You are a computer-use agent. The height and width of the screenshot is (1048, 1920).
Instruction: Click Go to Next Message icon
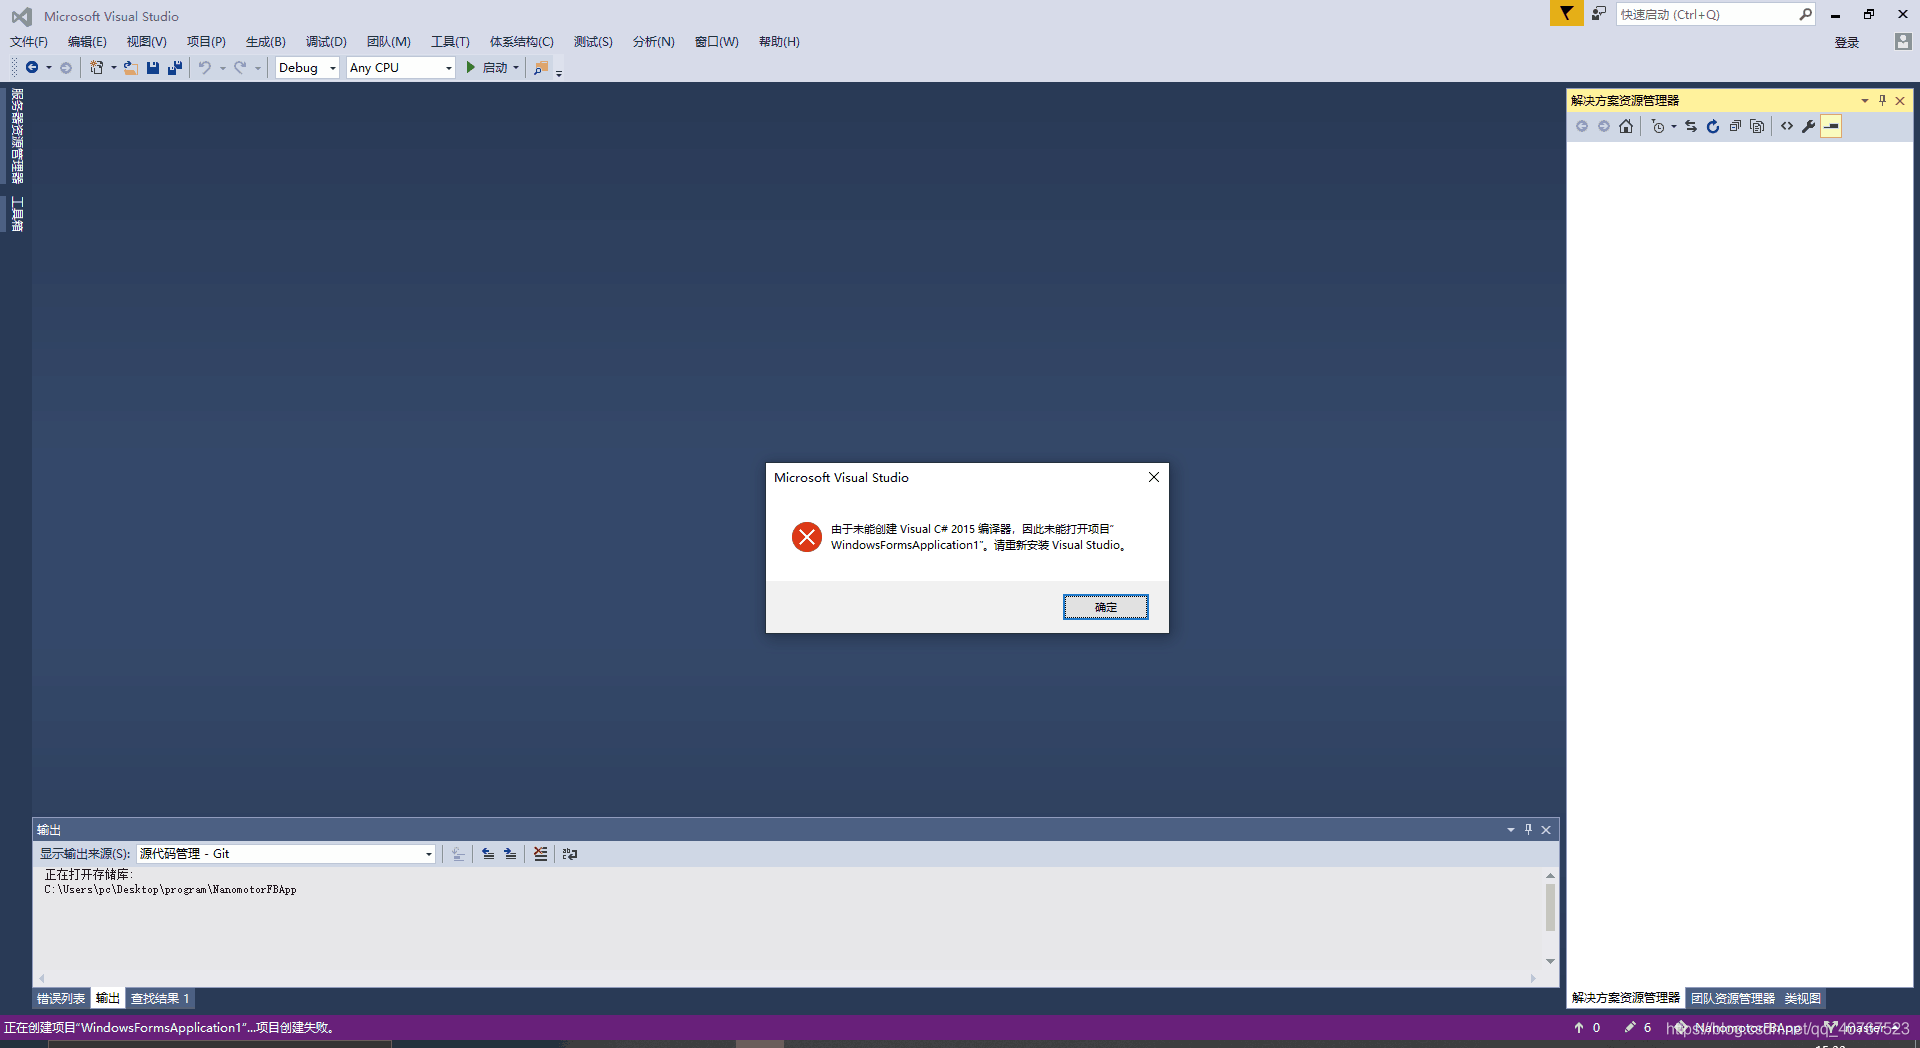(x=510, y=854)
